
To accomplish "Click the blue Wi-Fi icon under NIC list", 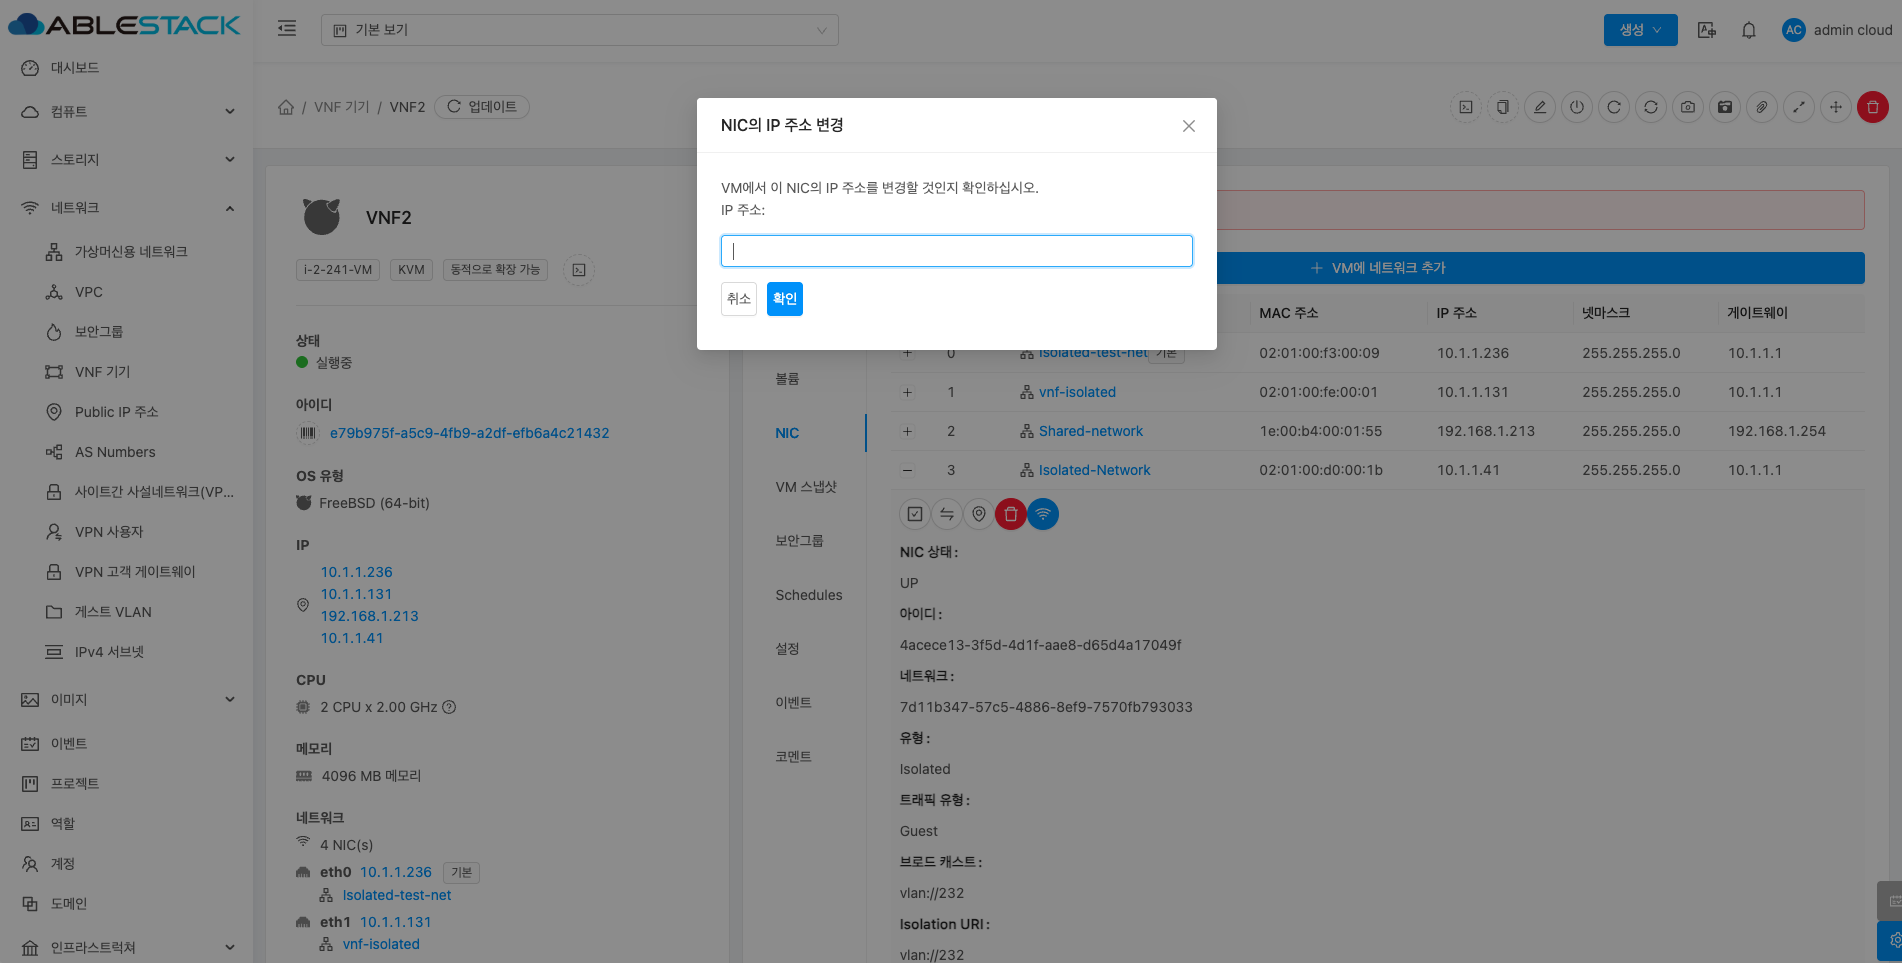I will [x=1043, y=514].
